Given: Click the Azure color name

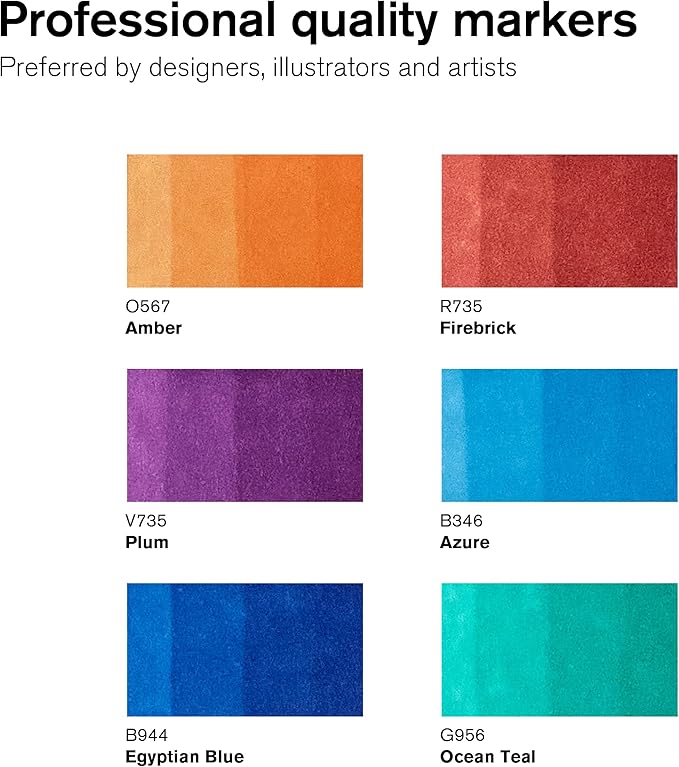Looking at the screenshot, I should tap(465, 542).
